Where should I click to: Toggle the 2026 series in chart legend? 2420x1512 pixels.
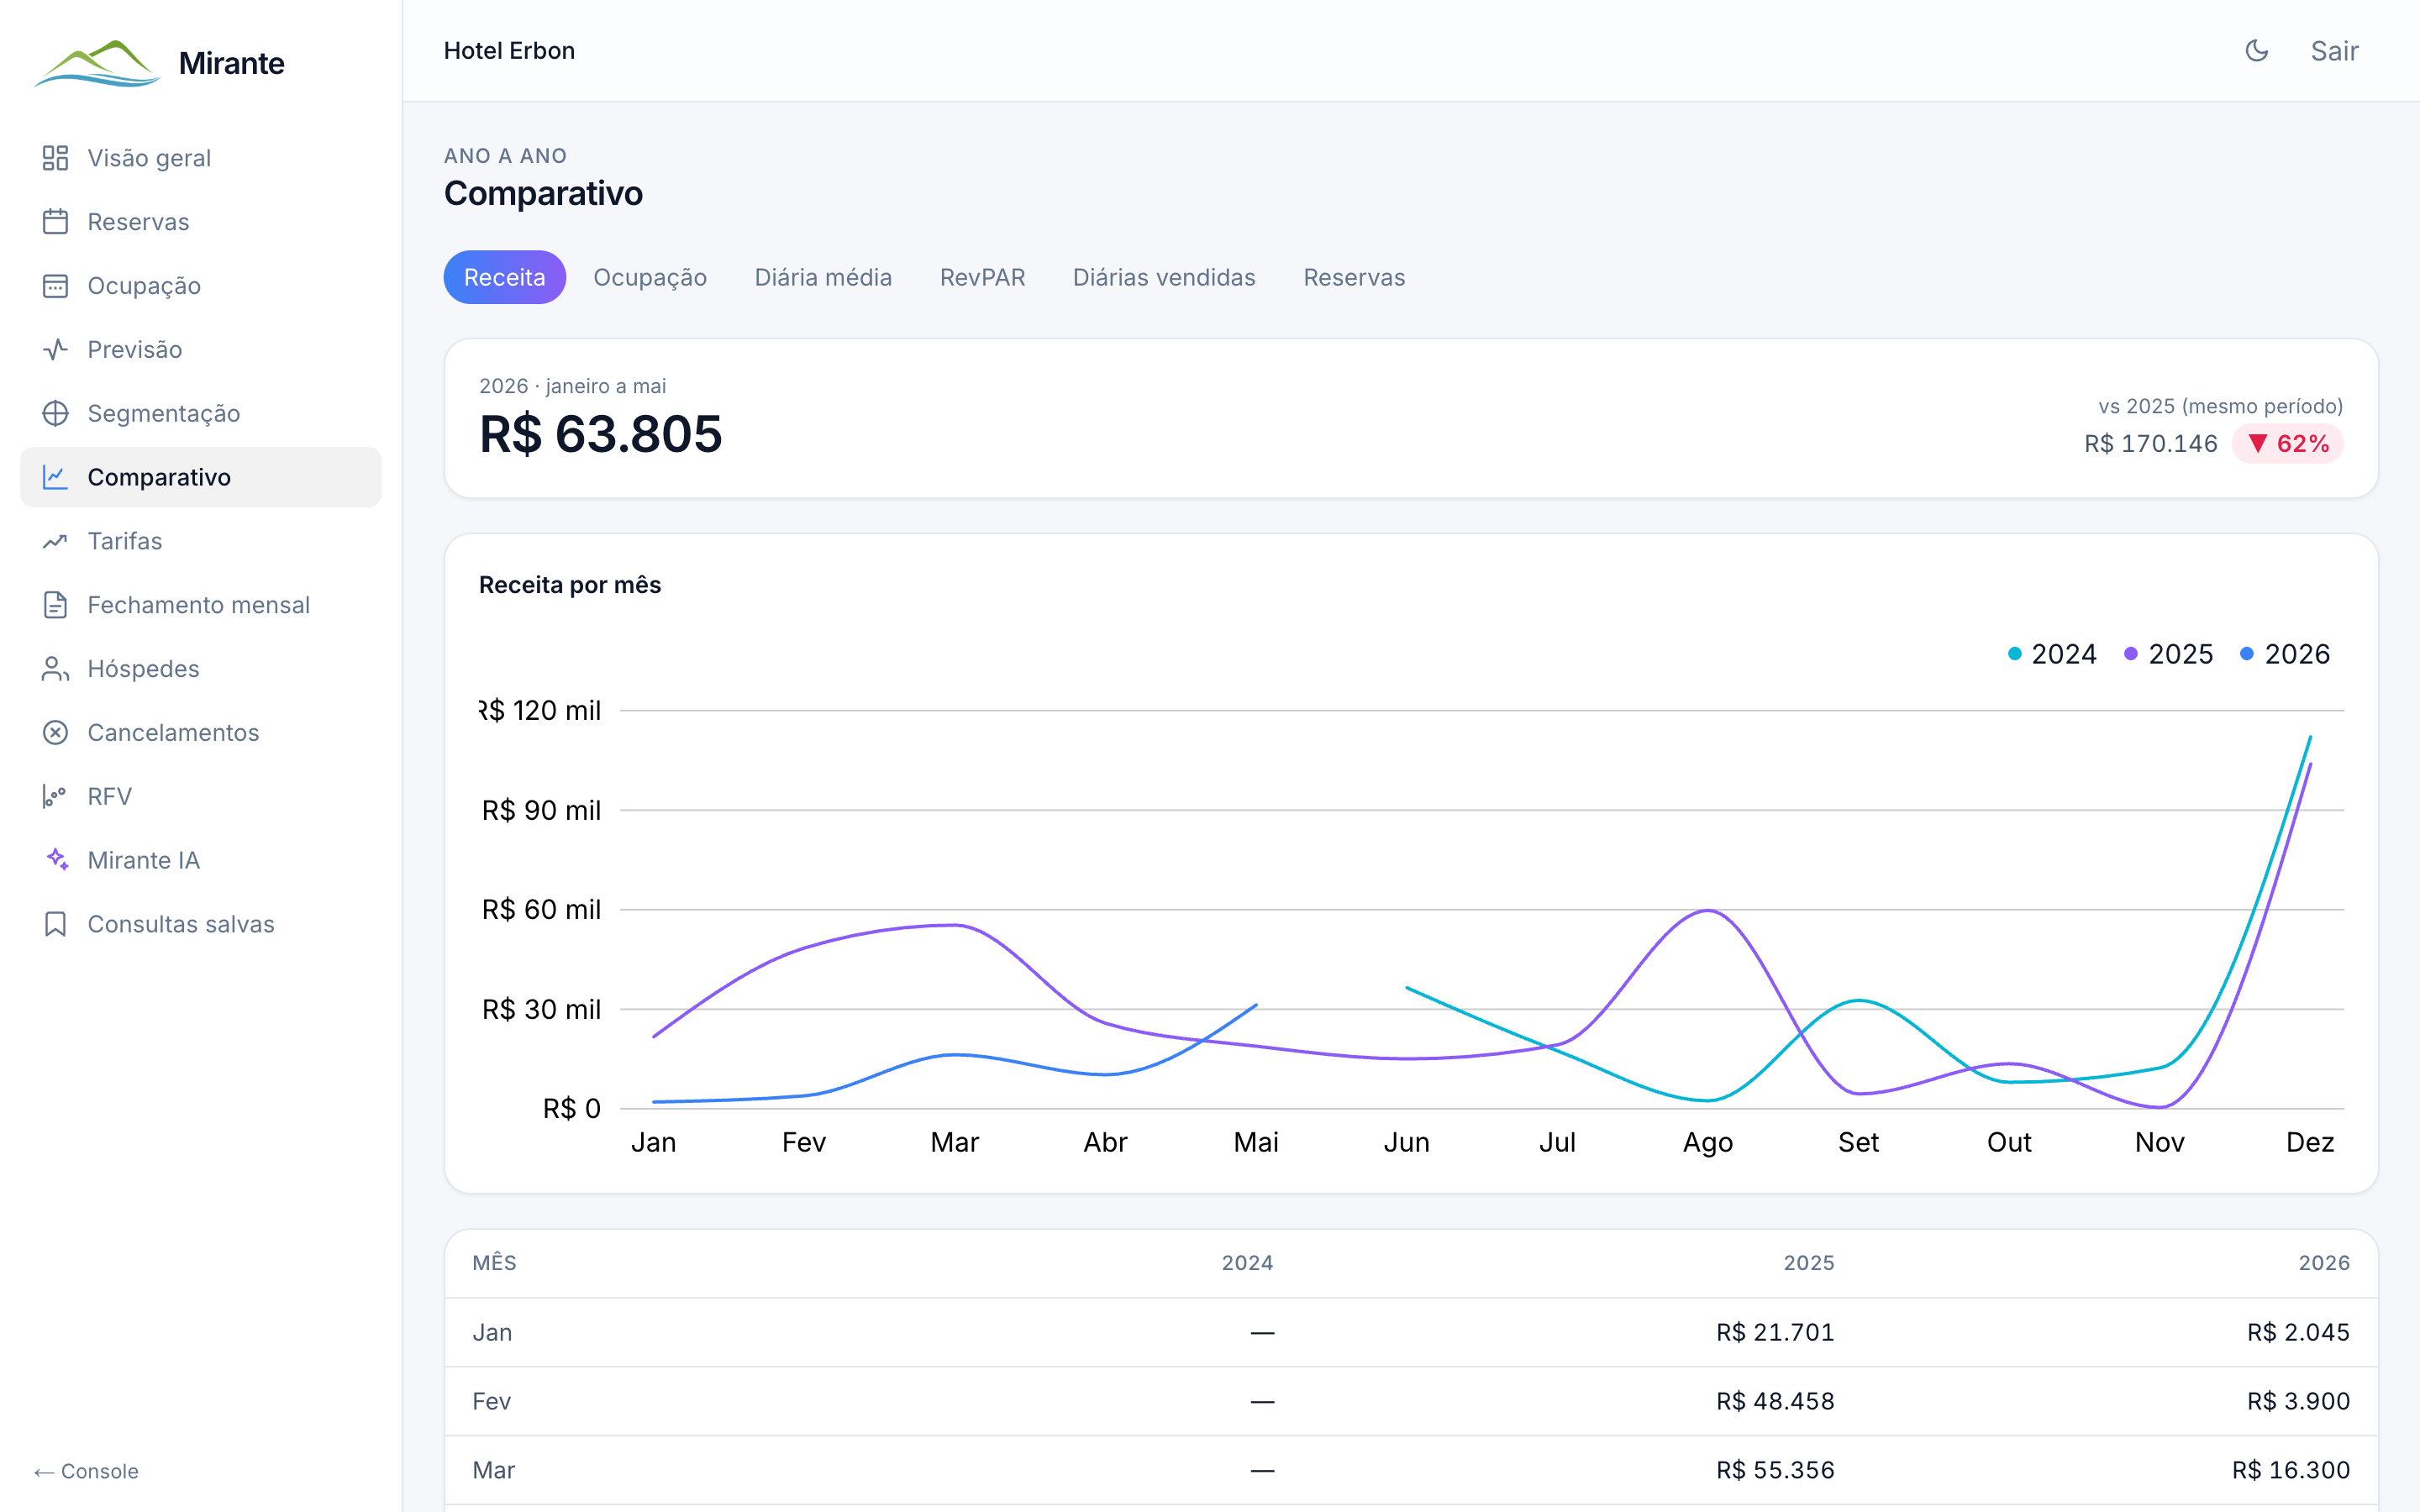point(2285,654)
